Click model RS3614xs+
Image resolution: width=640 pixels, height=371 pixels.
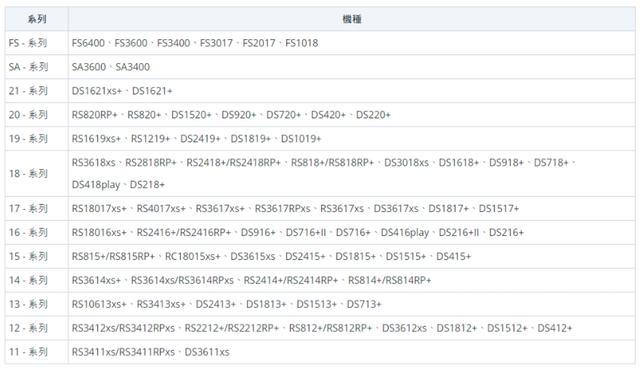96,280
